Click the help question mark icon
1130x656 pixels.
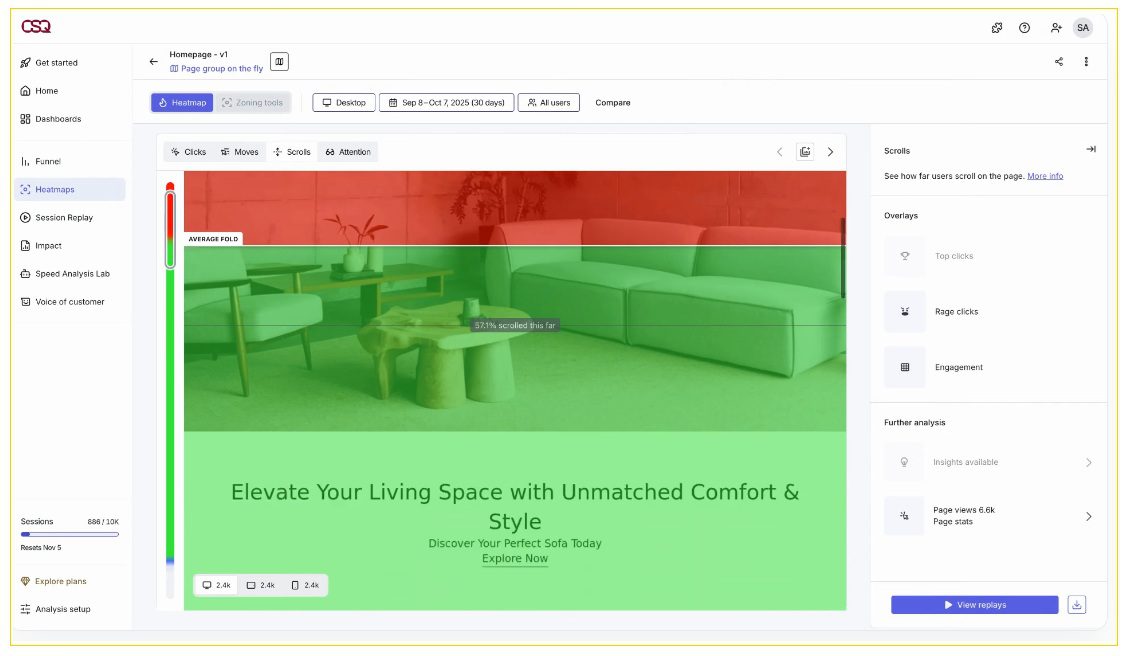(x=1024, y=28)
